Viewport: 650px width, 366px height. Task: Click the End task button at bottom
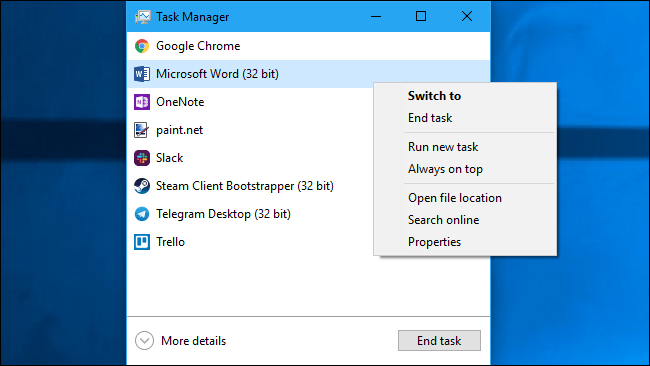439,341
